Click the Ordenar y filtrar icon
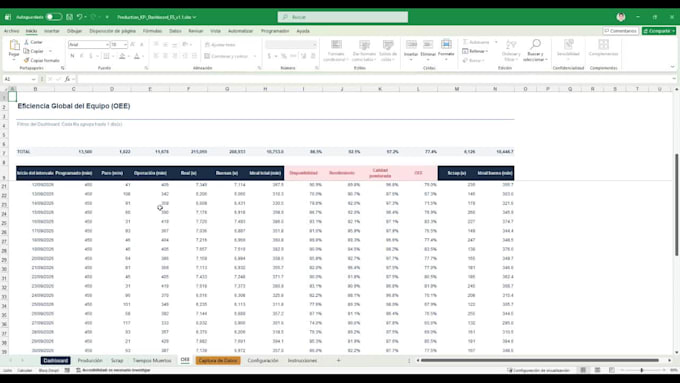This screenshot has width=680, height=383. click(511, 44)
